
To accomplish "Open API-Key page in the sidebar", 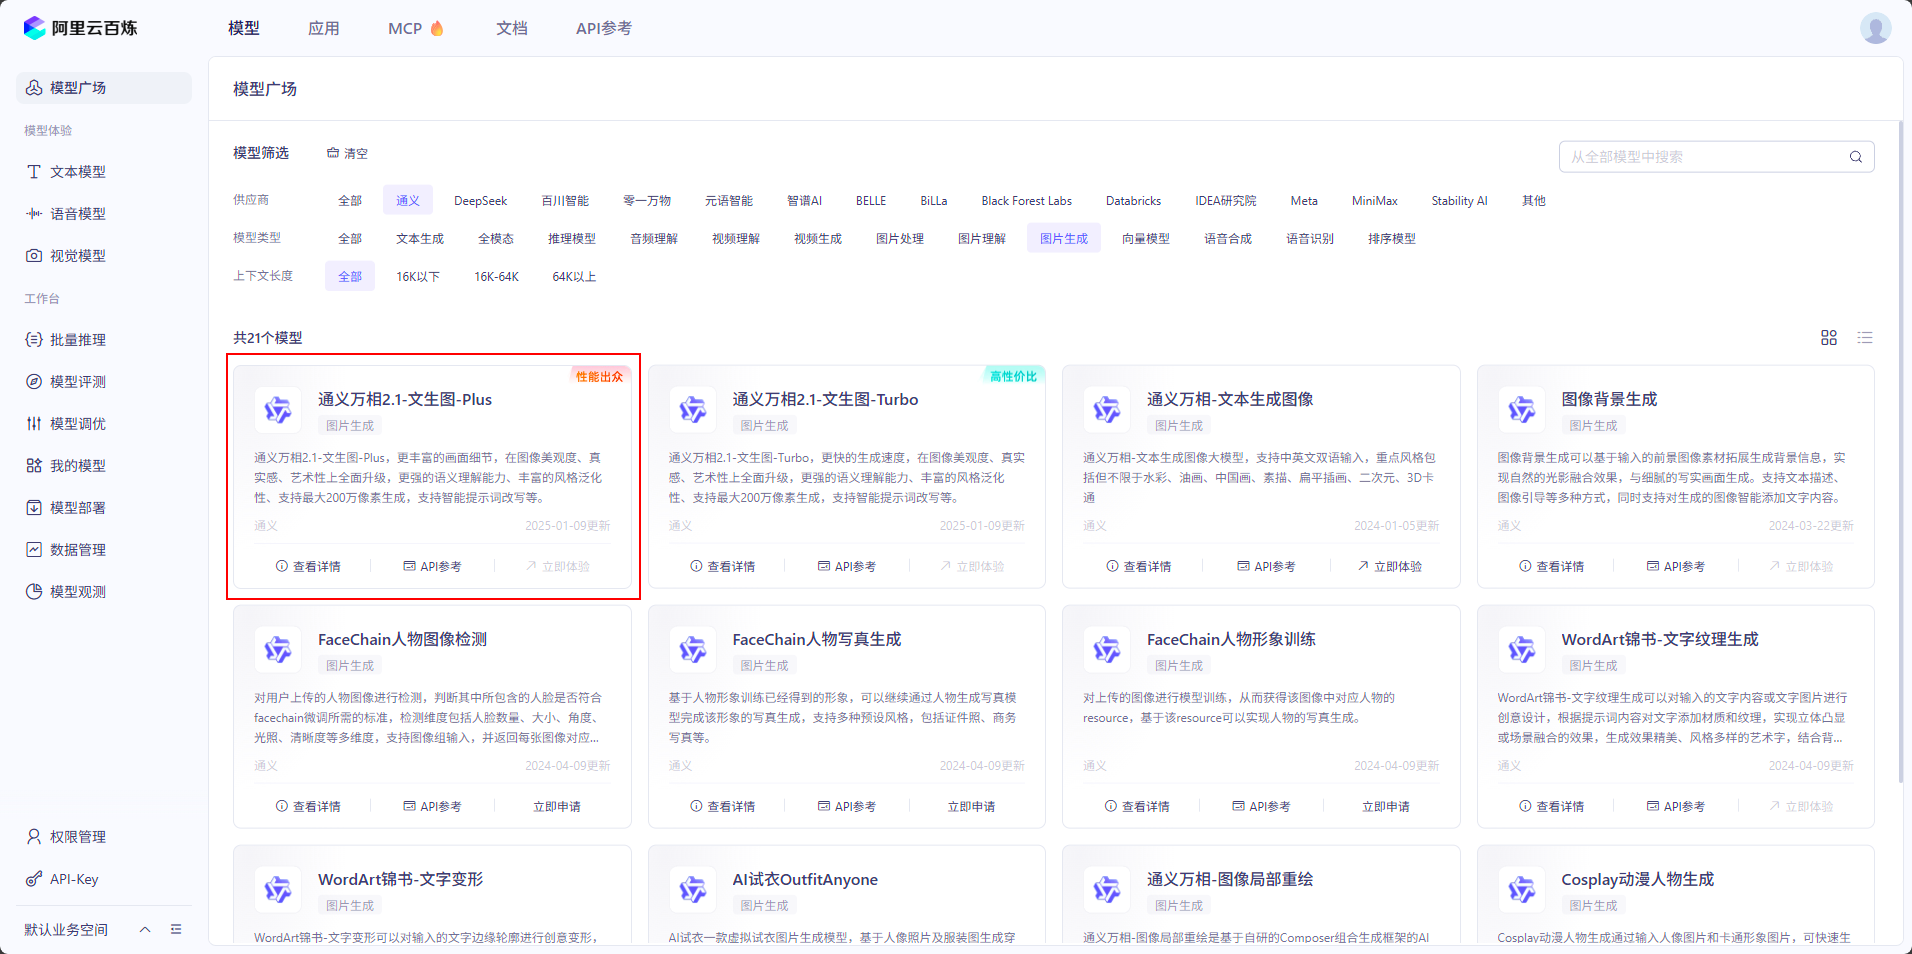I will 104,879.
